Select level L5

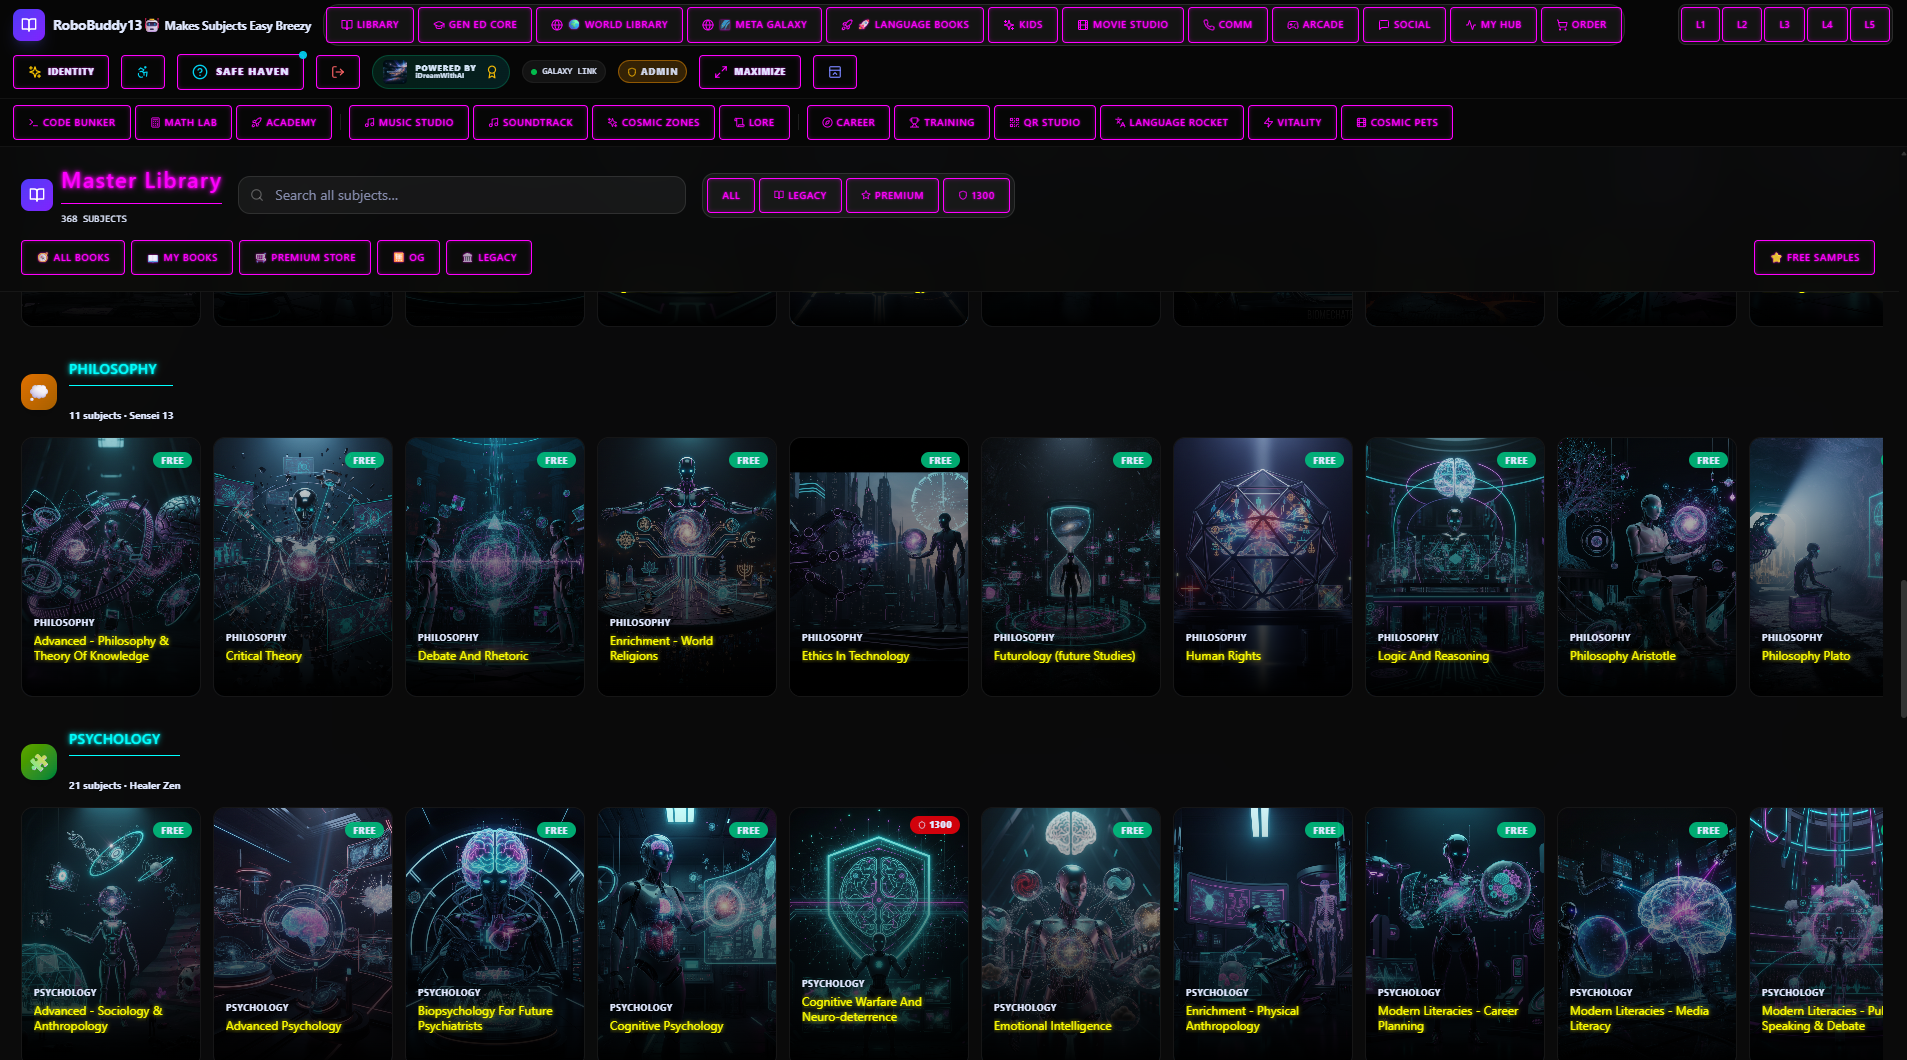(1870, 25)
